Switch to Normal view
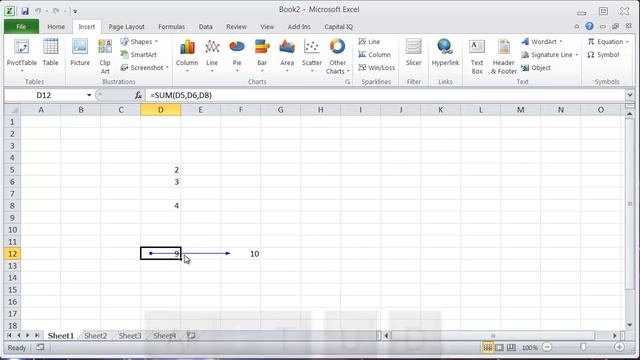The width and height of the screenshot is (640, 360). coord(488,347)
